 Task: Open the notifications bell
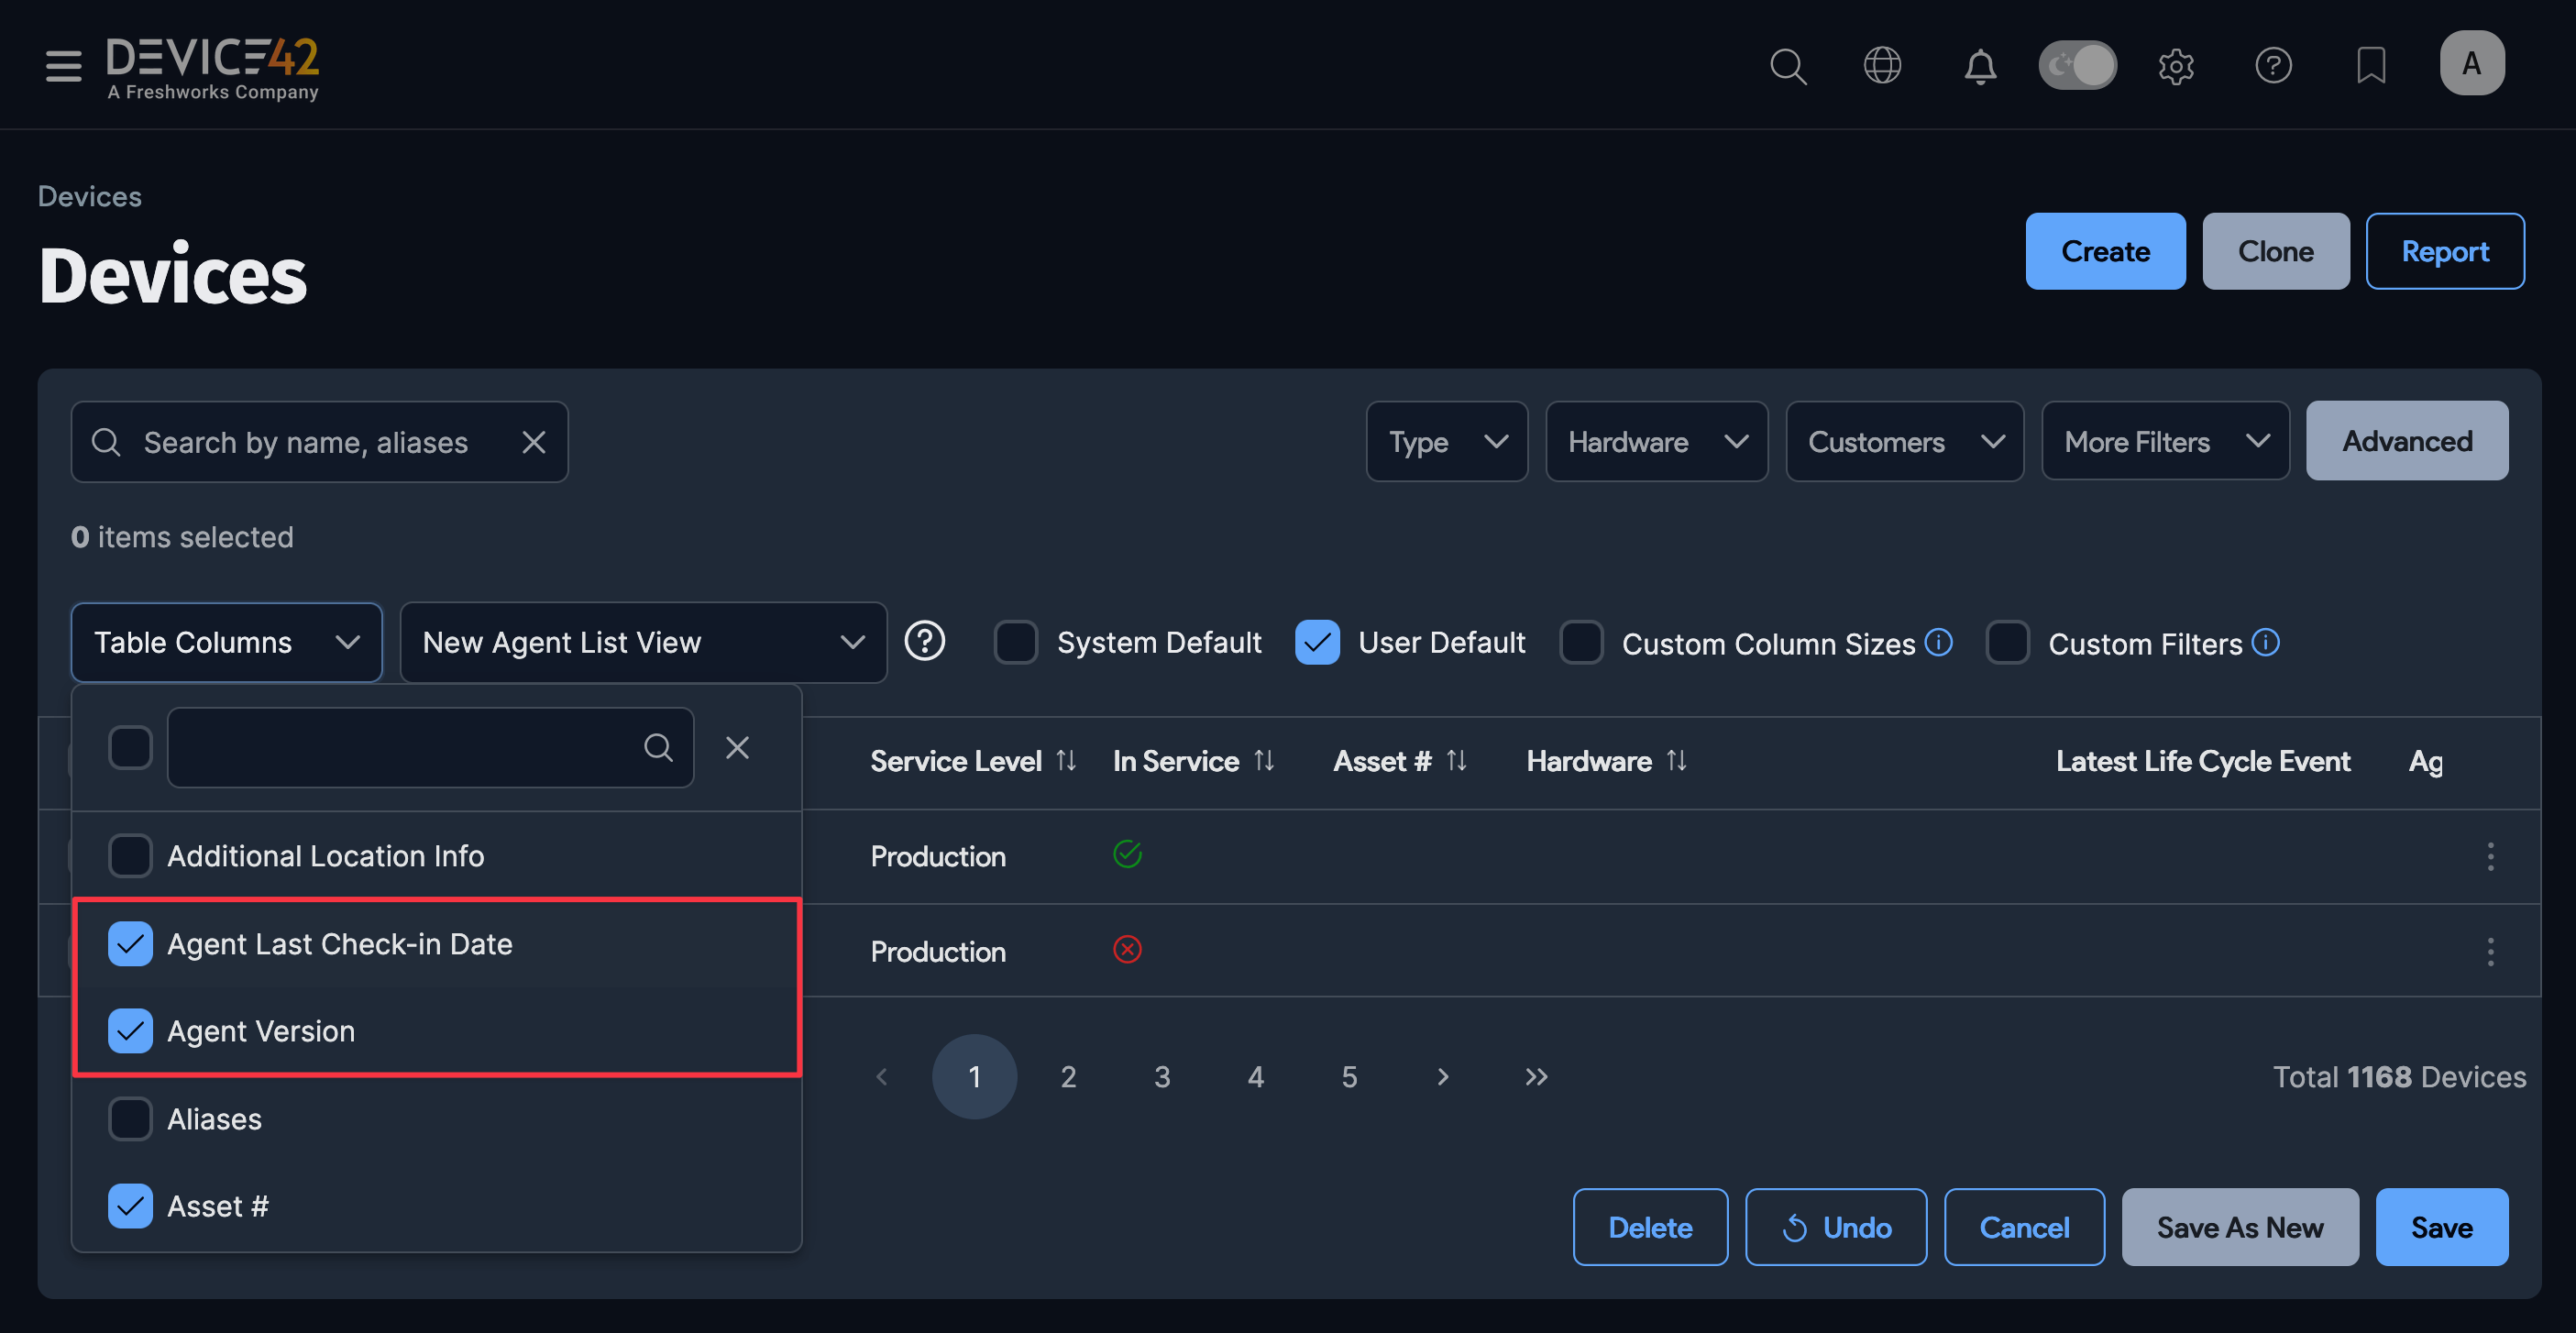coord(1979,66)
